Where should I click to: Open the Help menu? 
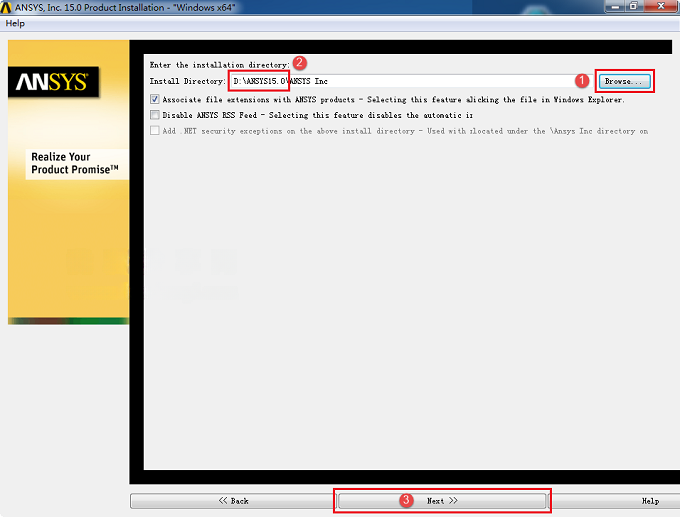click(x=15, y=23)
